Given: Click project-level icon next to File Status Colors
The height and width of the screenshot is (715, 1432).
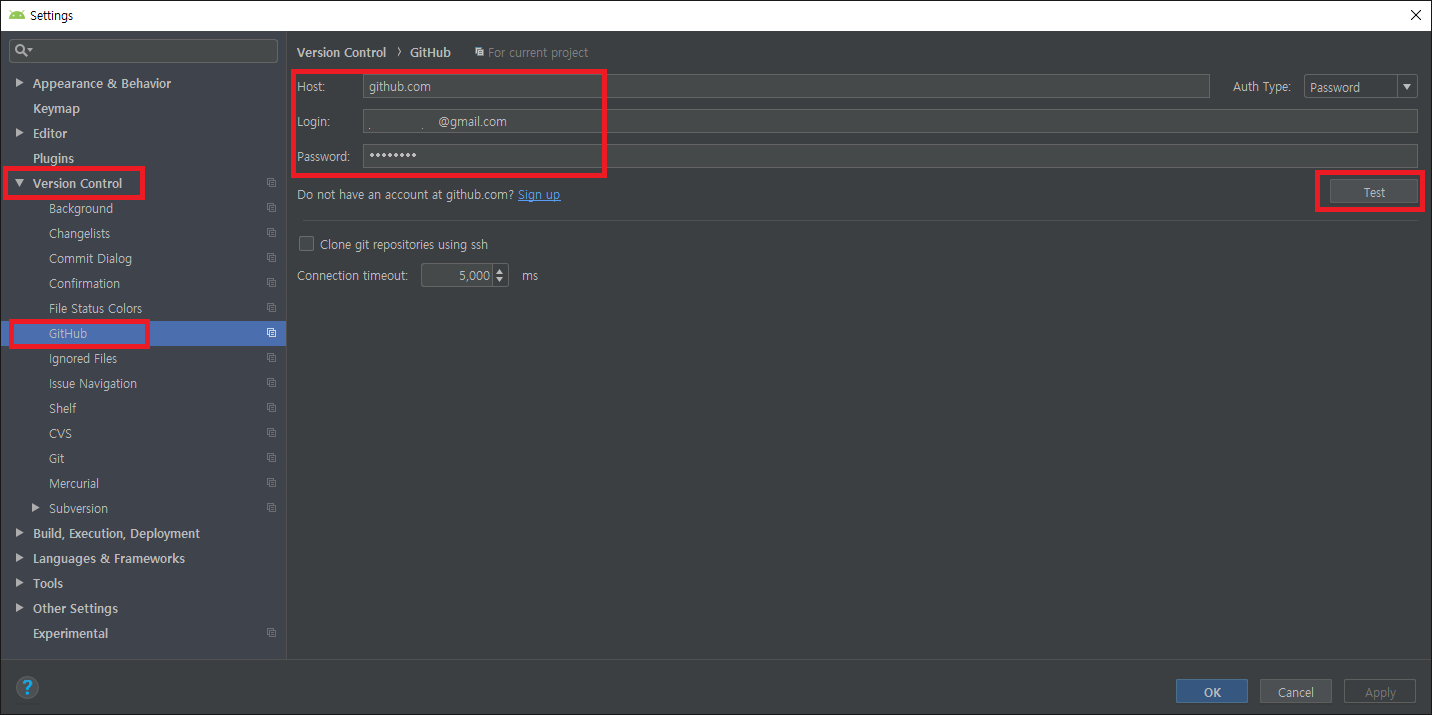Looking at the screenshot, I should pos(271,308).
